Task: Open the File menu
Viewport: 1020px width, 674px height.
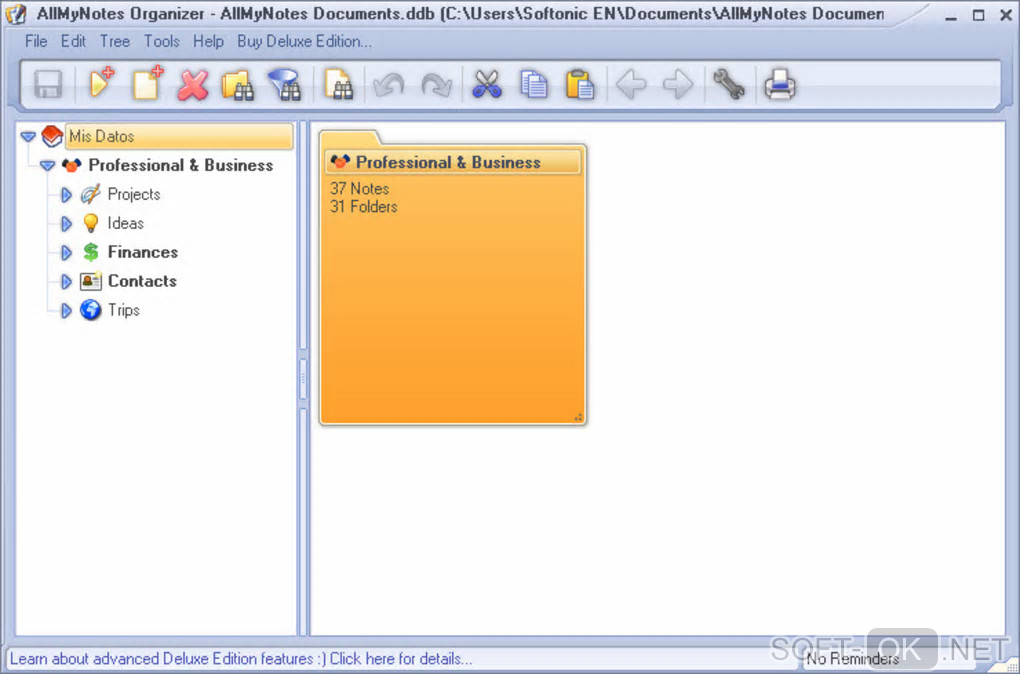Action: (x=36, y=42)
